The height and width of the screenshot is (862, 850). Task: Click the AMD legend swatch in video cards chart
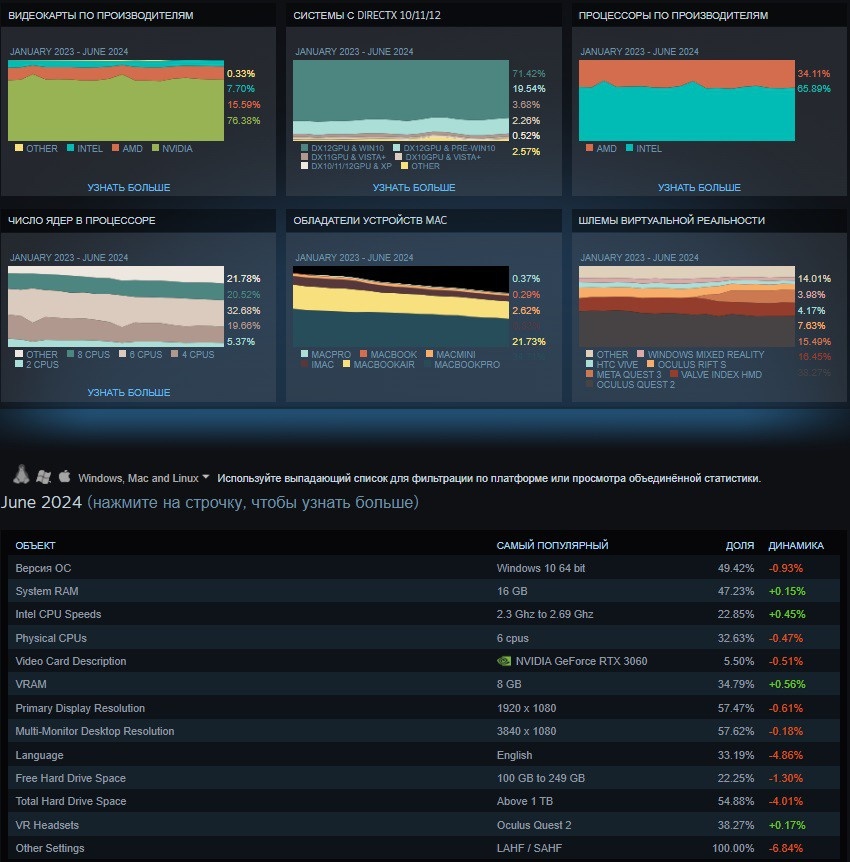click(115, 148)
